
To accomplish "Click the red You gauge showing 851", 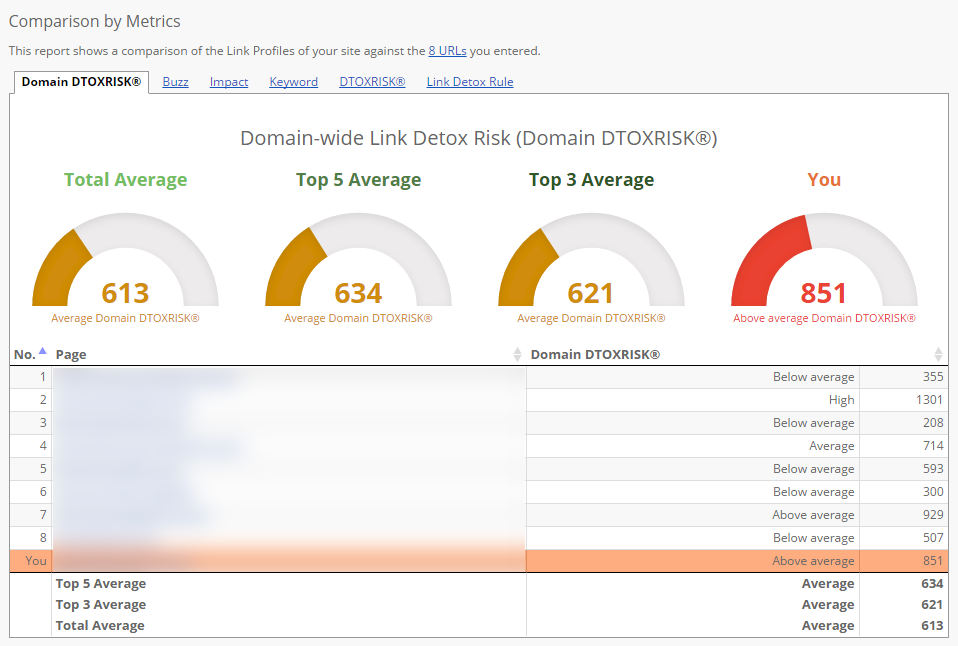I will [x=824, y=265].
